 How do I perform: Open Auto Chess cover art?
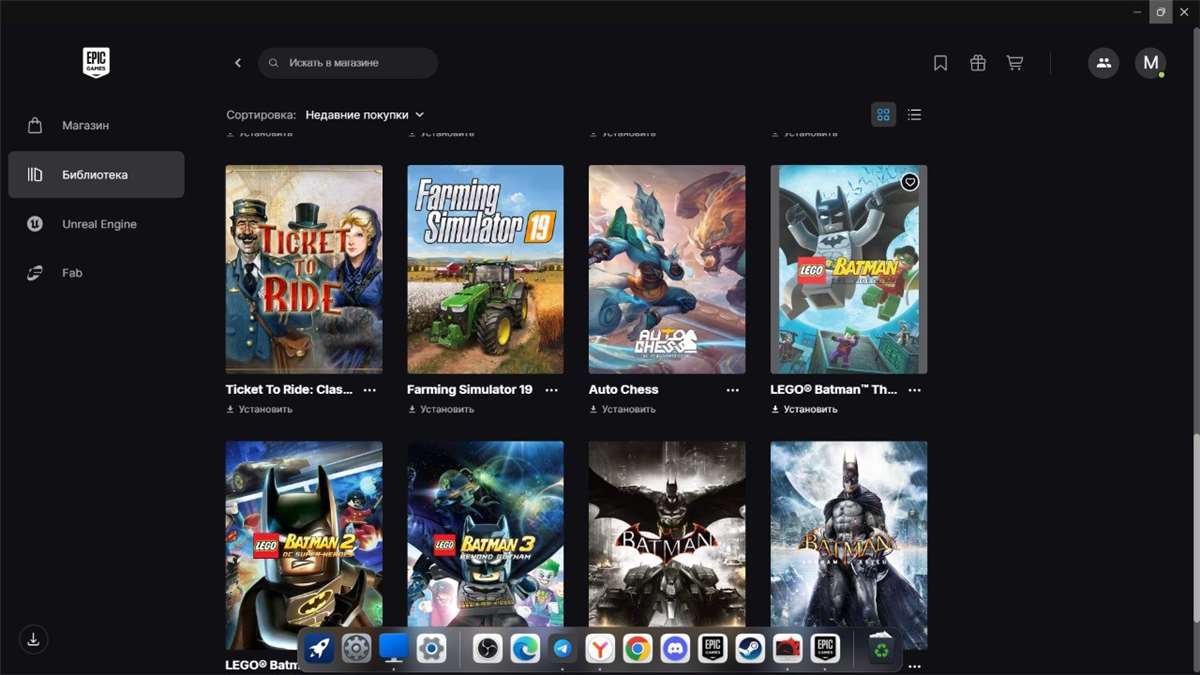click(x=667, y=270)
